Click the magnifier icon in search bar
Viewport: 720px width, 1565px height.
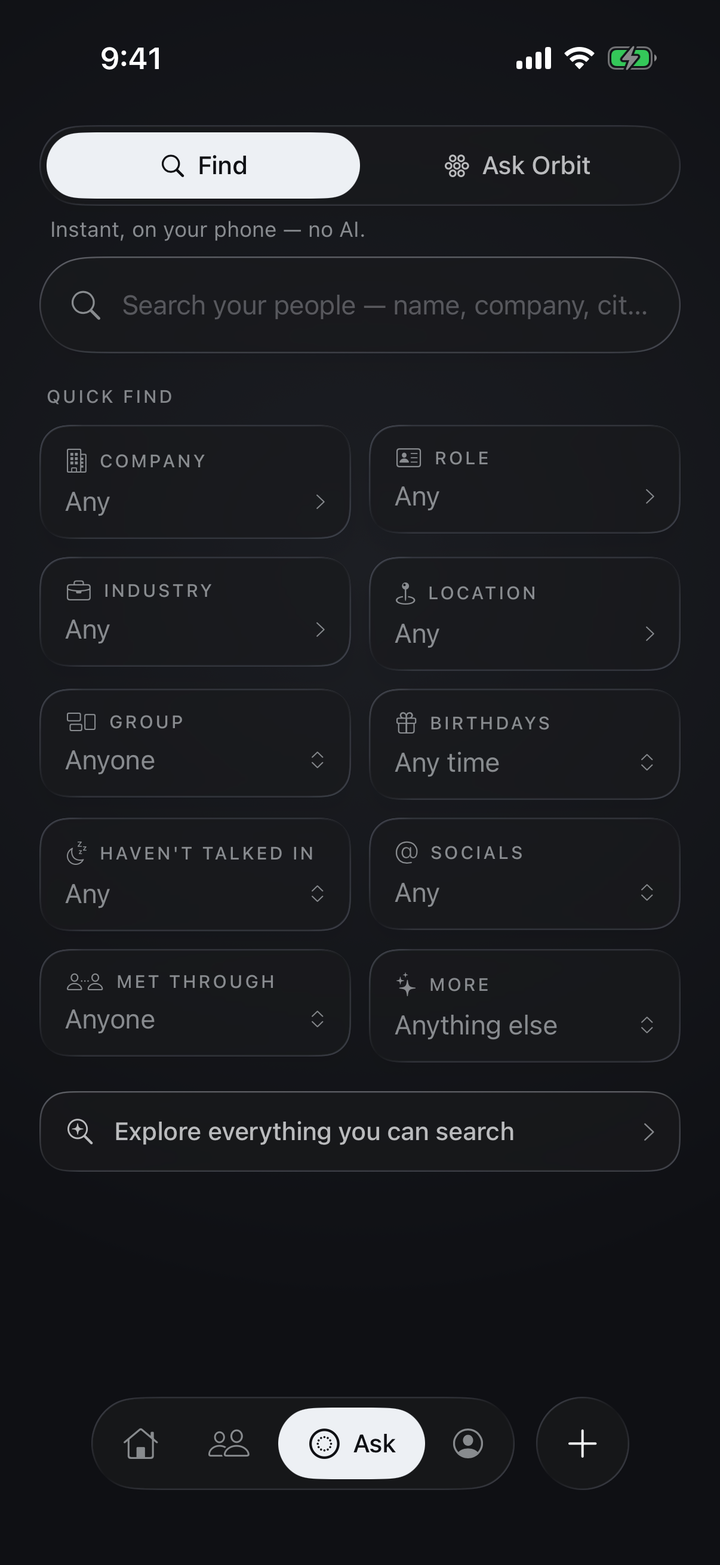(86, 305)
